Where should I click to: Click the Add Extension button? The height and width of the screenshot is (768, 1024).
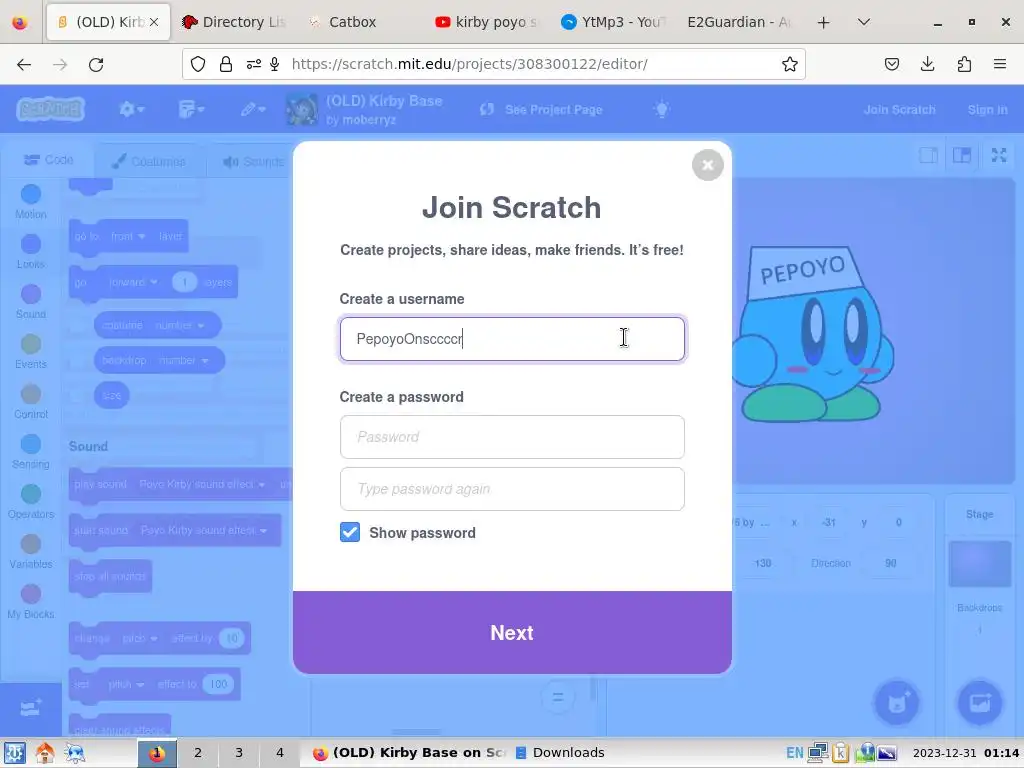coord(31,709)
